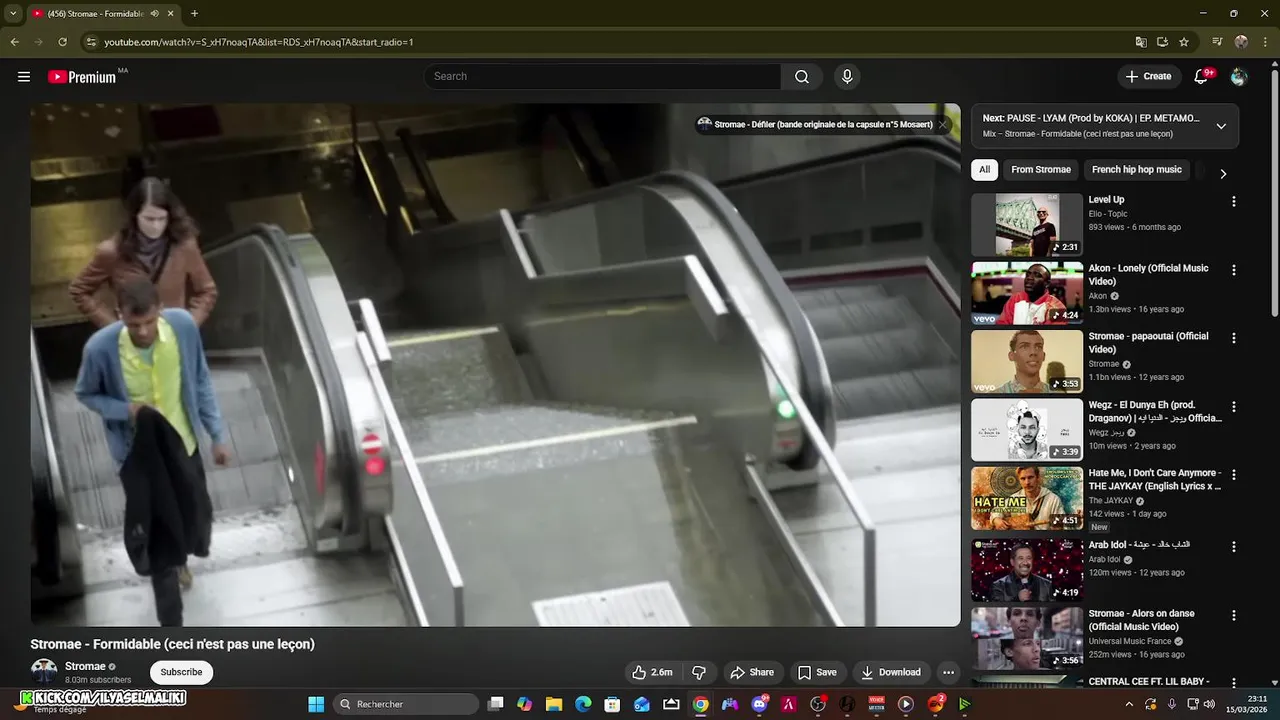Click the video player to pause

coord(495,365)
